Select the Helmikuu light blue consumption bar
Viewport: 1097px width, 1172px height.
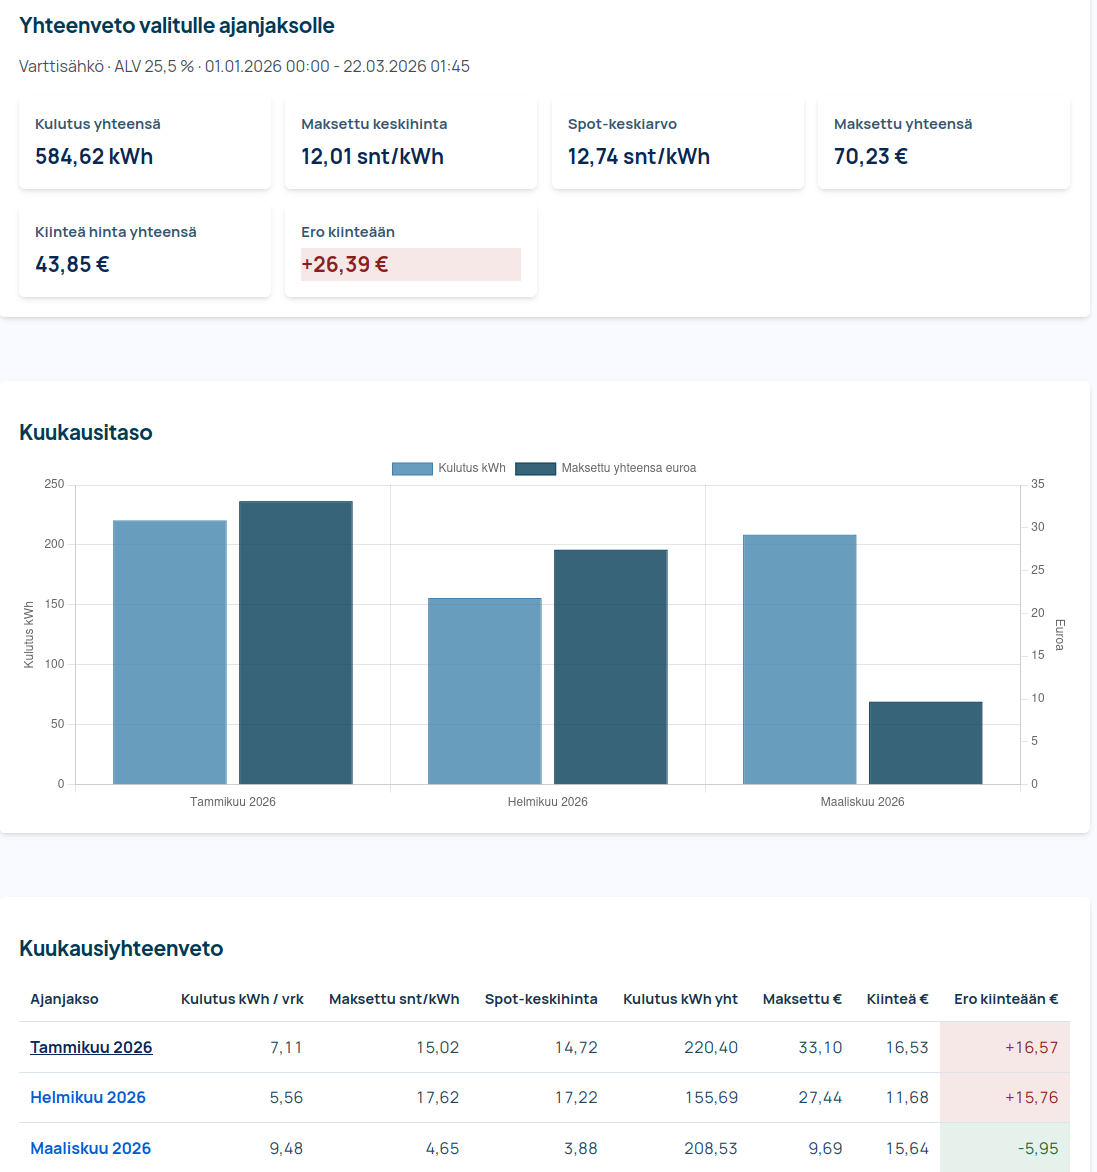(x=485, y=691)
